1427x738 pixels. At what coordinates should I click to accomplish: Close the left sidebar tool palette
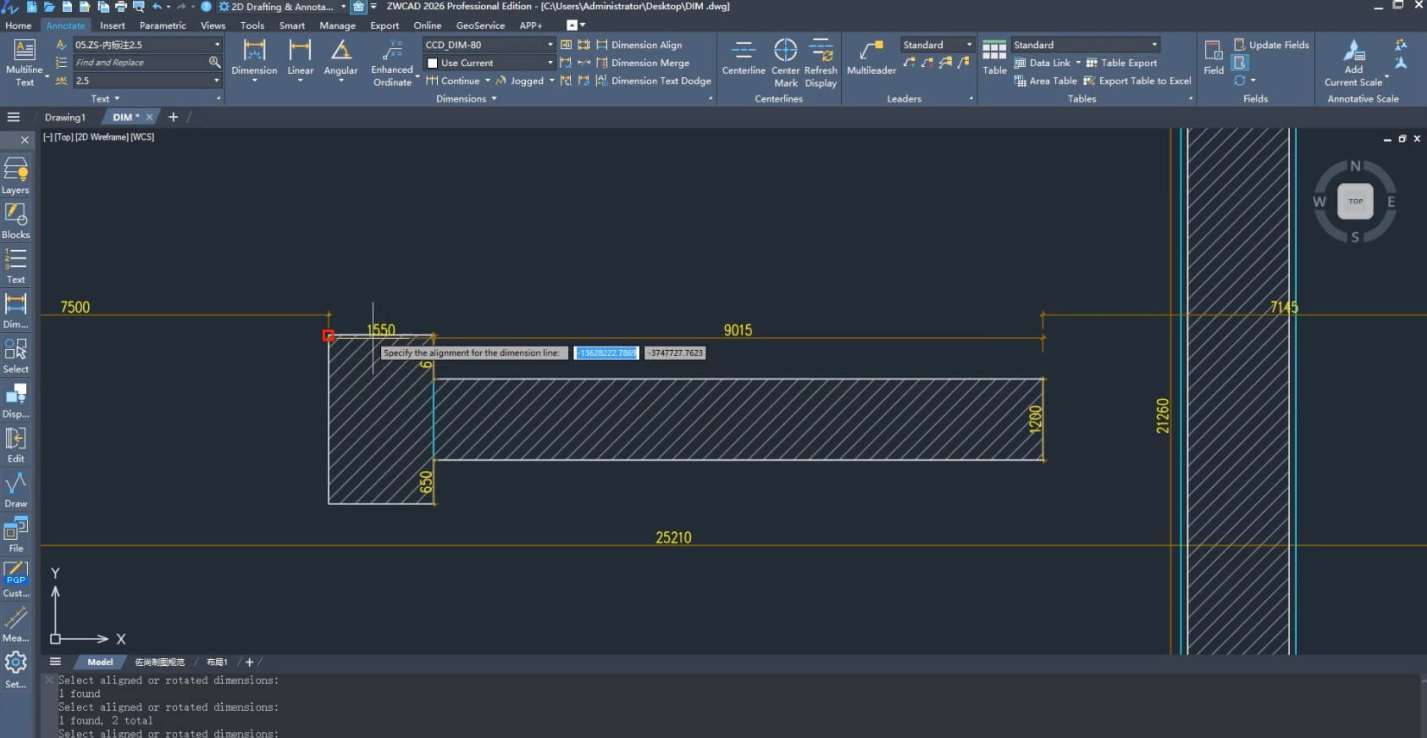pyautogui.click(x=25, y=140)
